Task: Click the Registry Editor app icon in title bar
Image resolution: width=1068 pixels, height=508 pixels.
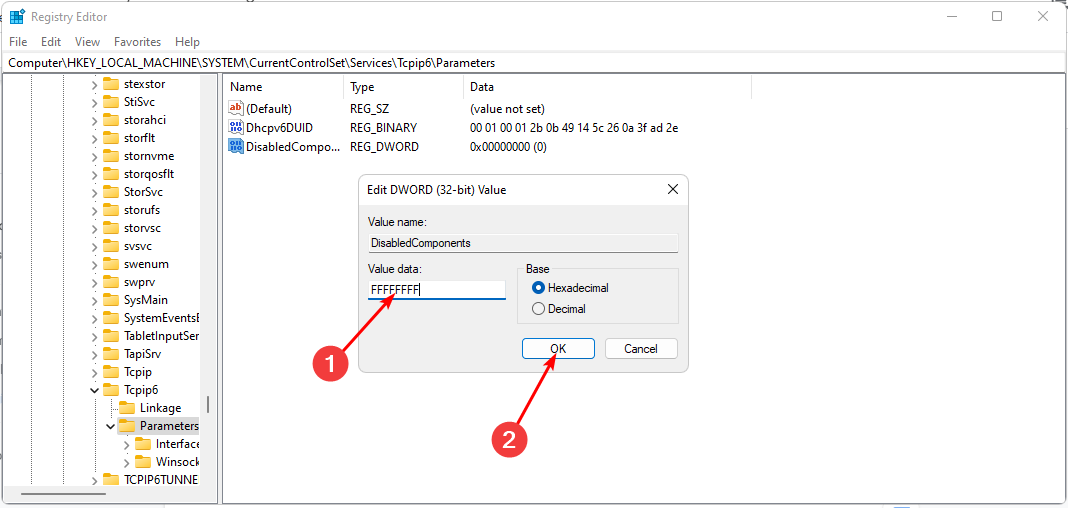Action: click(x=17, y=17)
